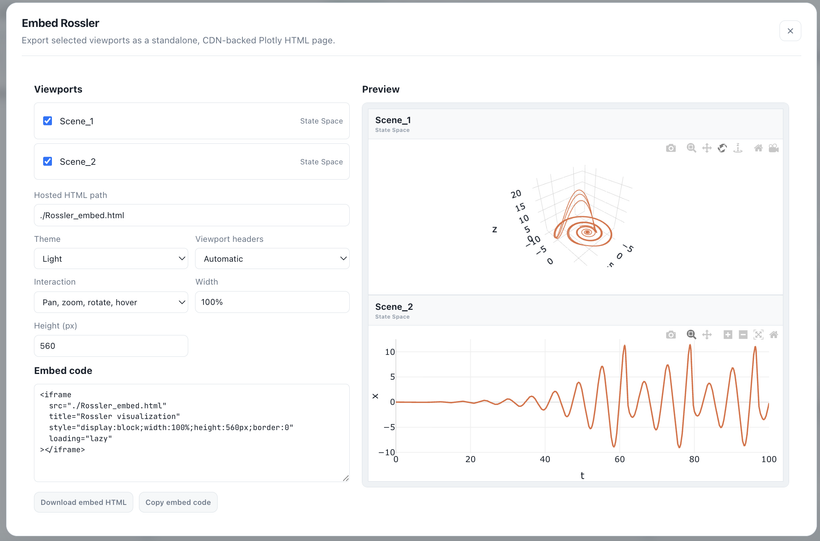Click inside the embed code textarea
This screenshot has width=820, height=541.
coord(191,433)
